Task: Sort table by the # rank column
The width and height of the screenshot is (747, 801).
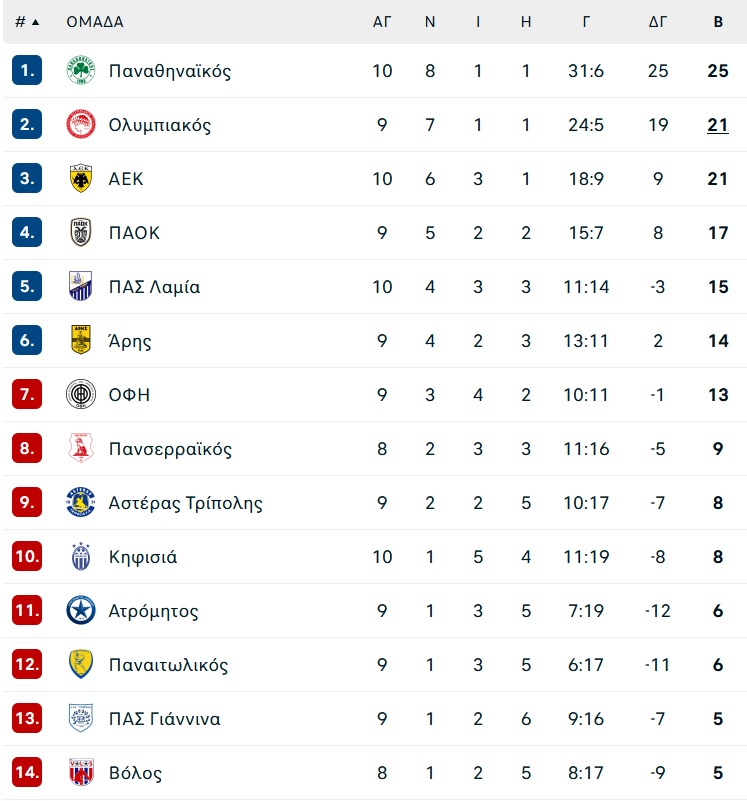Action: tap(27, 22)
